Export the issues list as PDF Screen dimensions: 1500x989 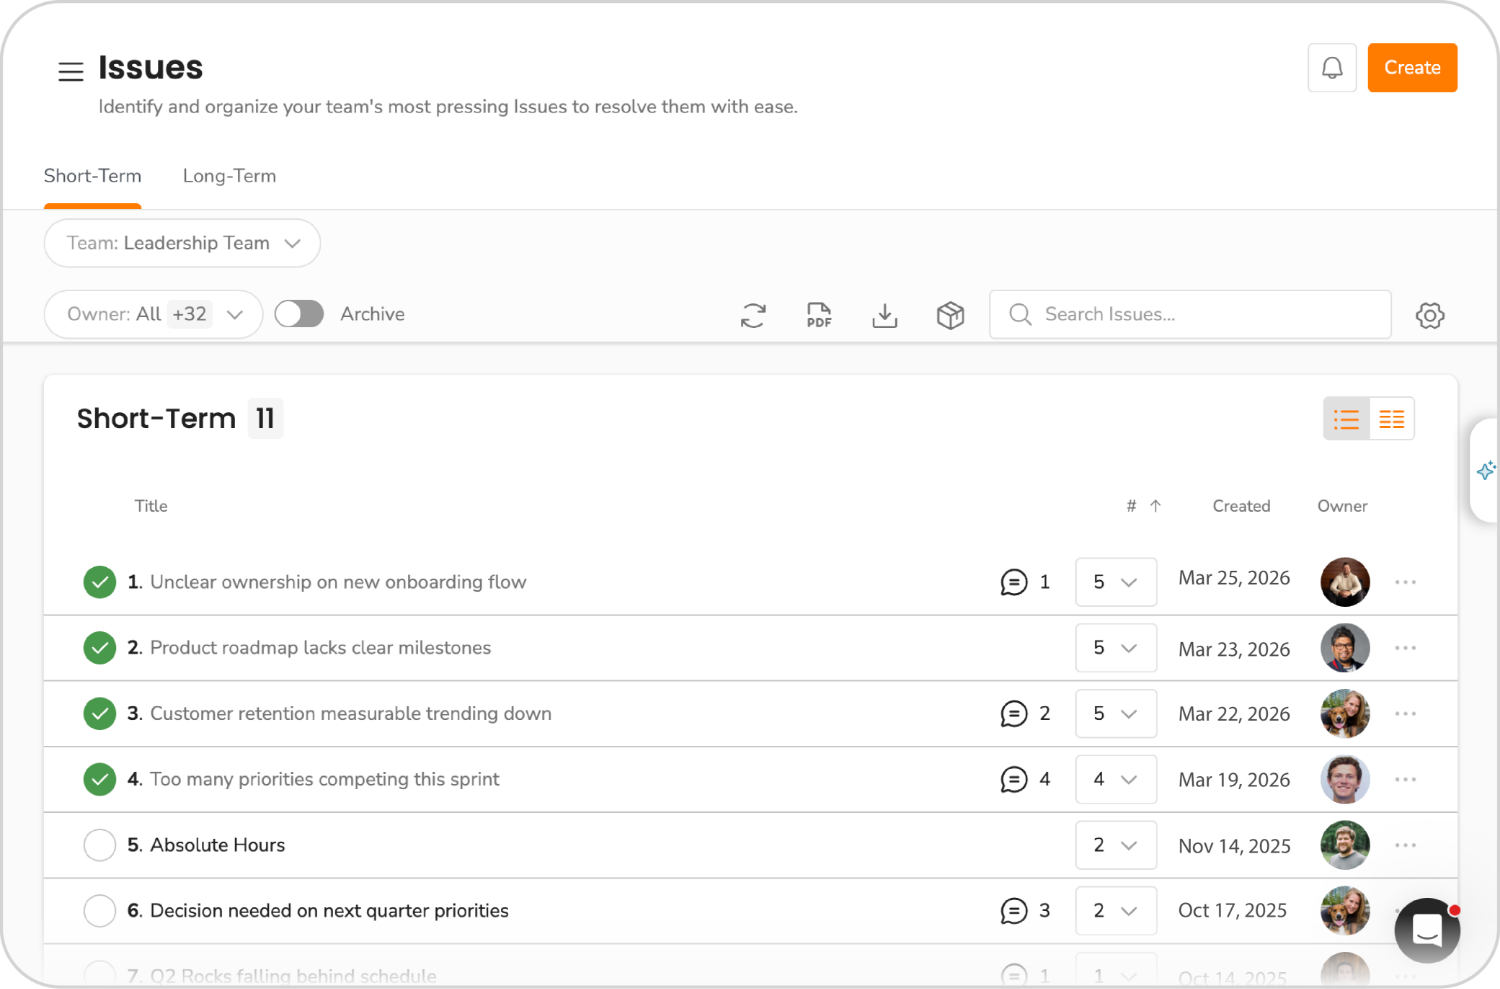click(818, 315)
